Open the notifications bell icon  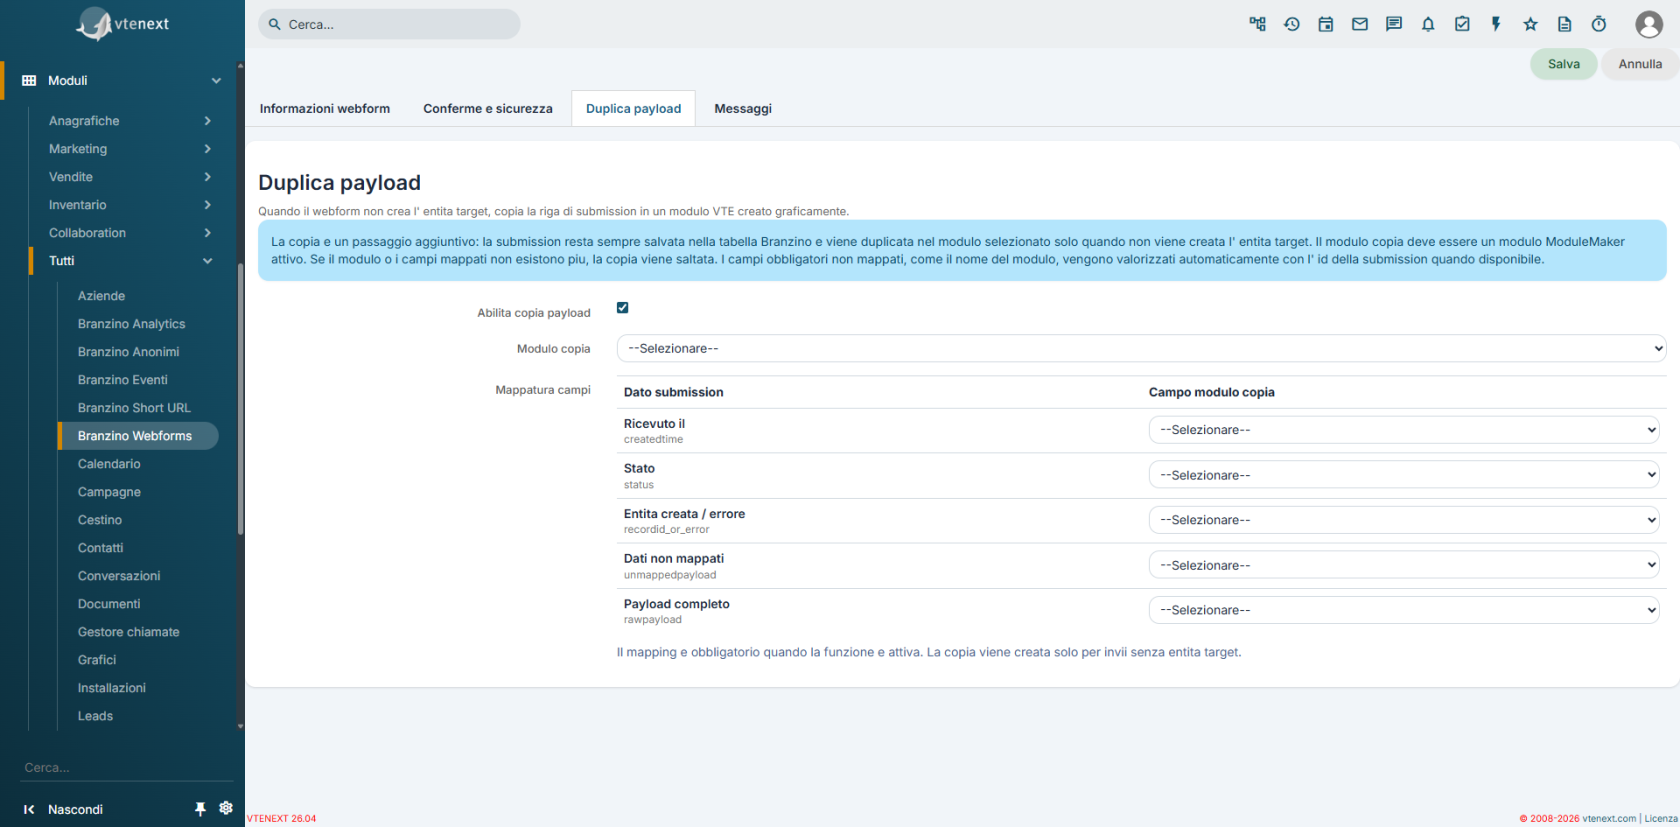1428,24
